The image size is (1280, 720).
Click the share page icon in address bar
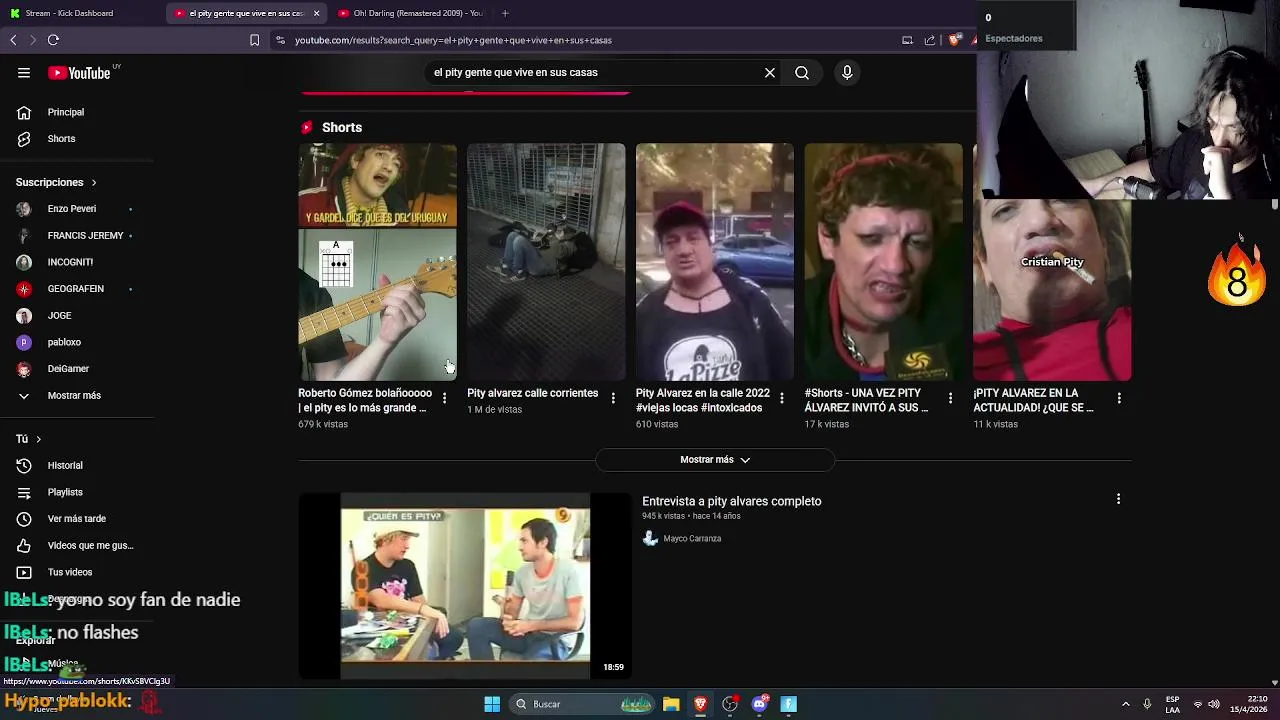point(929,40)
